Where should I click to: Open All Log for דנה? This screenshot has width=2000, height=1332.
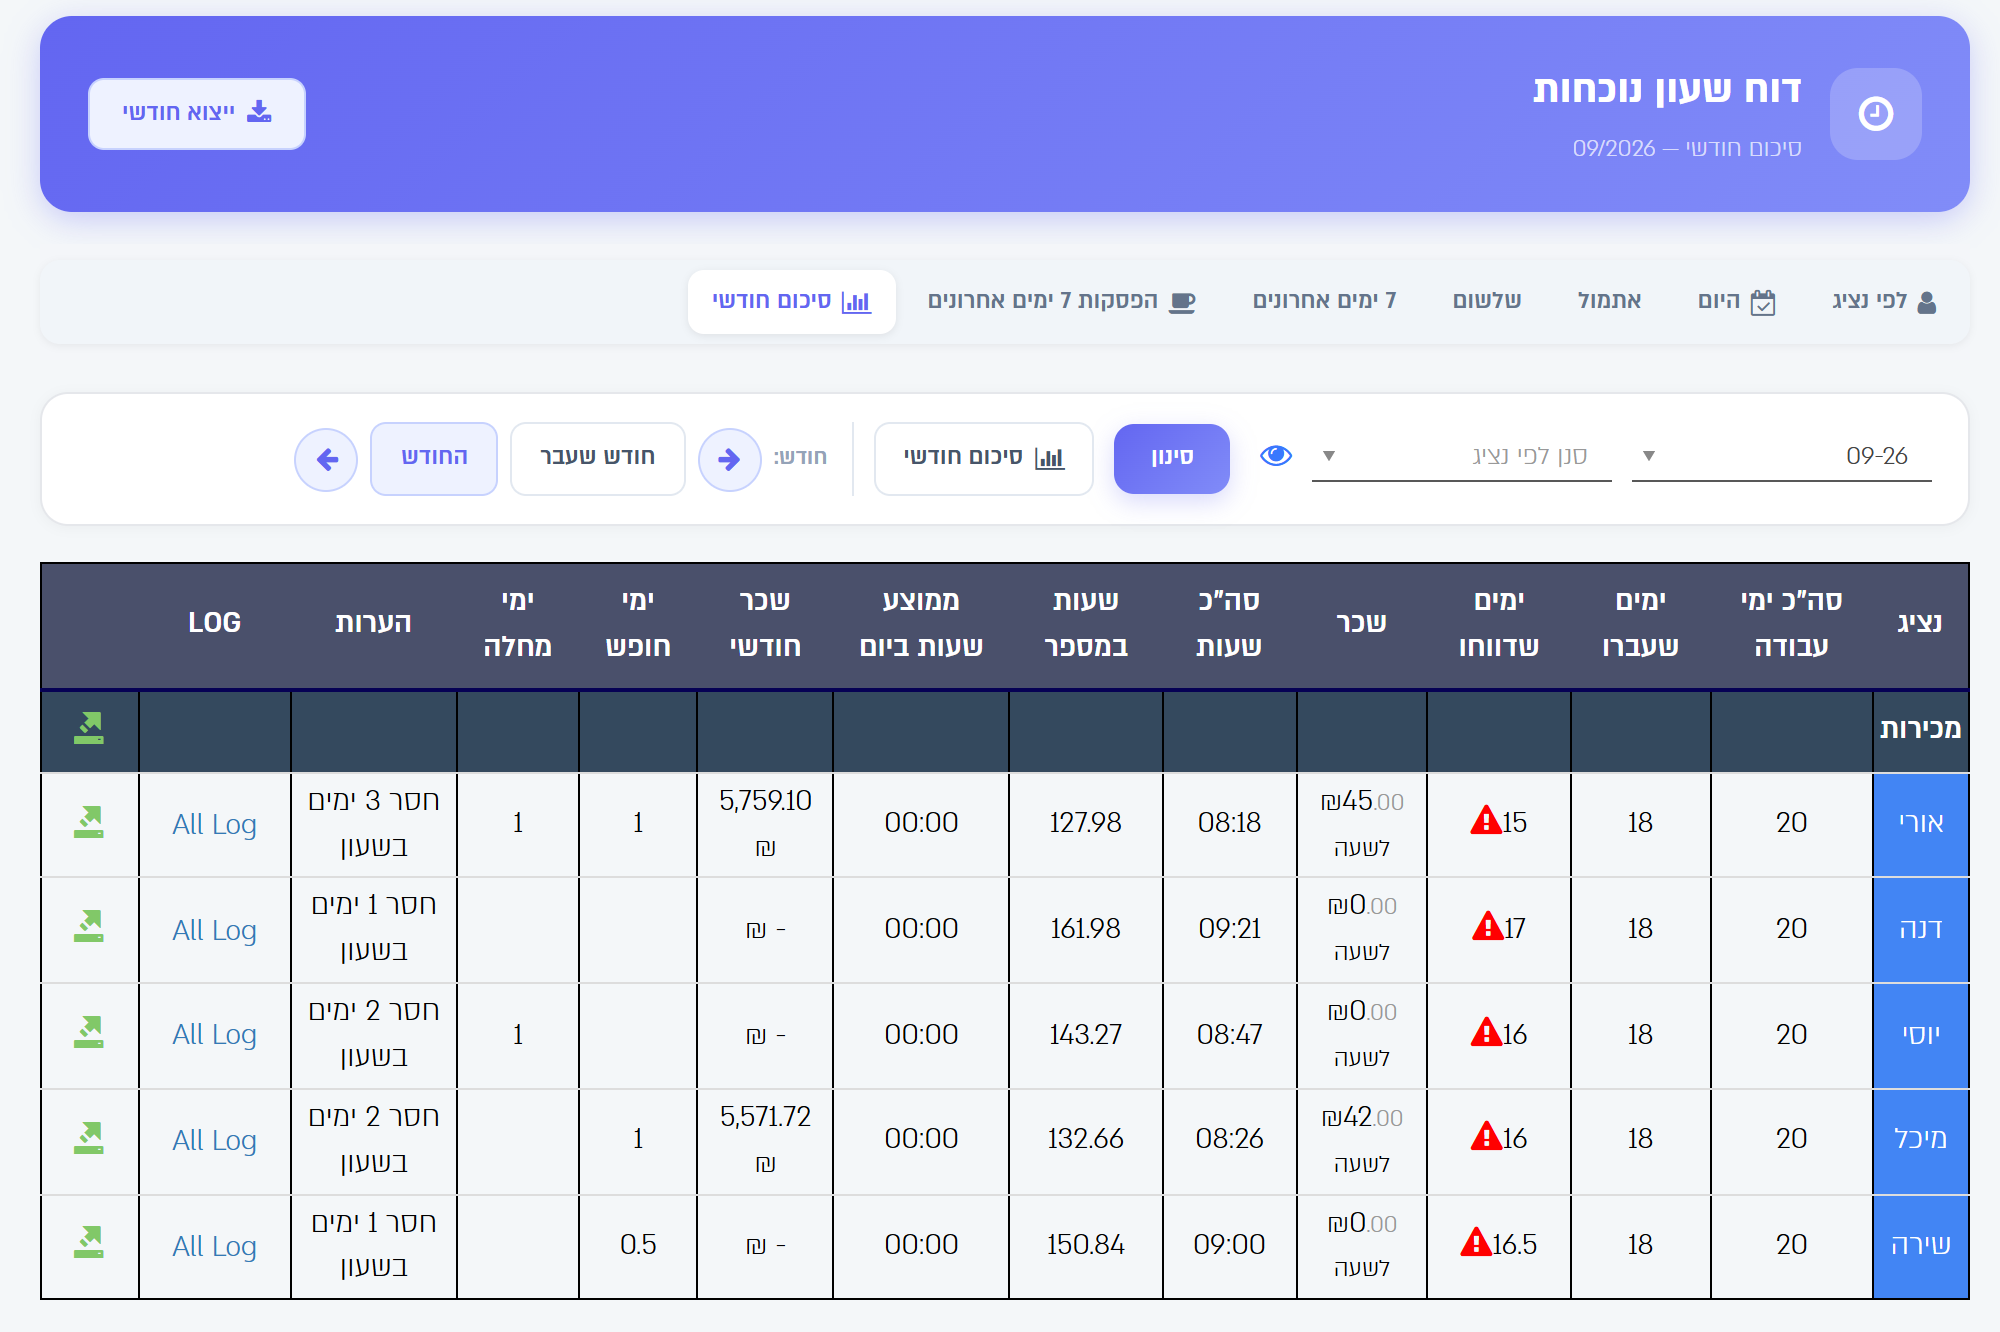coord(214,930)
